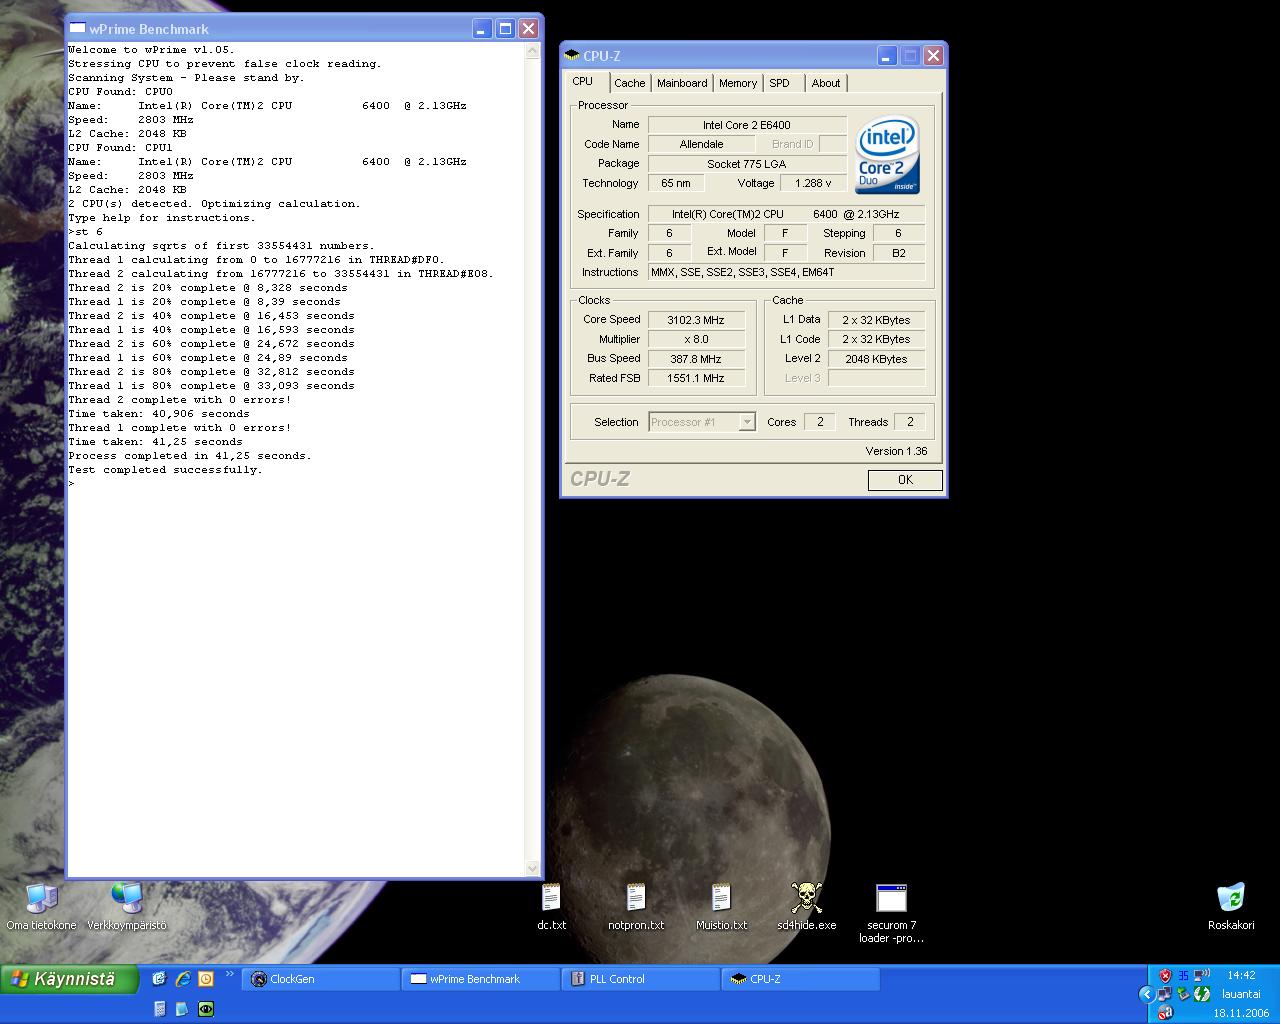Viewport: 1280px width, 1024px height.
Task: Click the red security shield tray icon
Action: coord(1166,975)
